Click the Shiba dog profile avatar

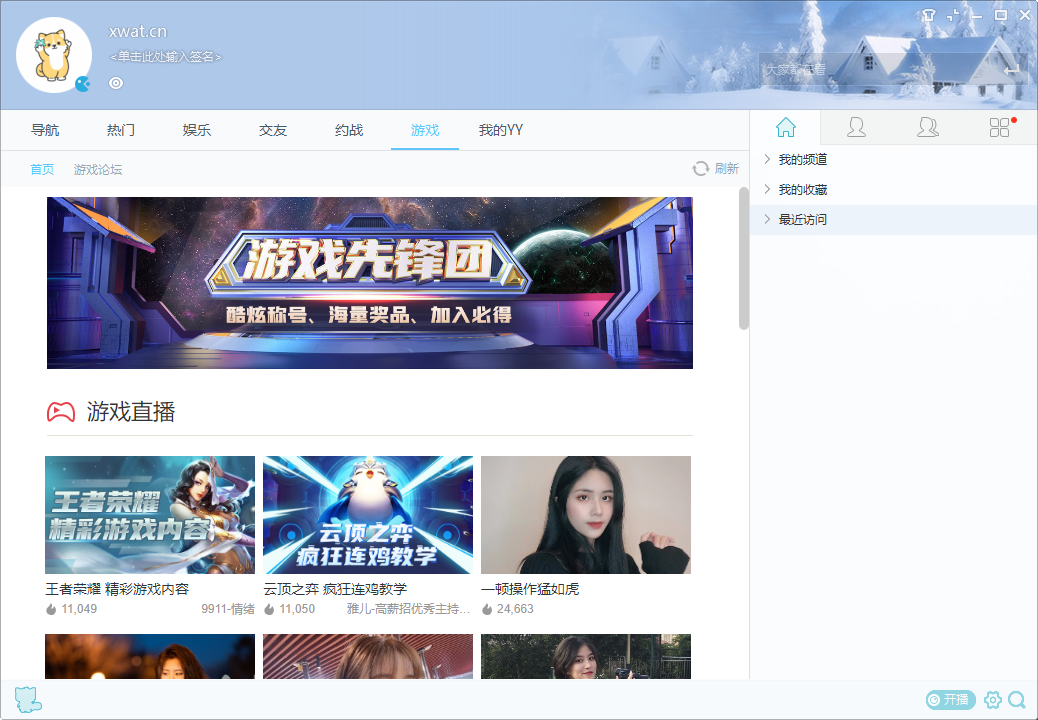[54, 55]
